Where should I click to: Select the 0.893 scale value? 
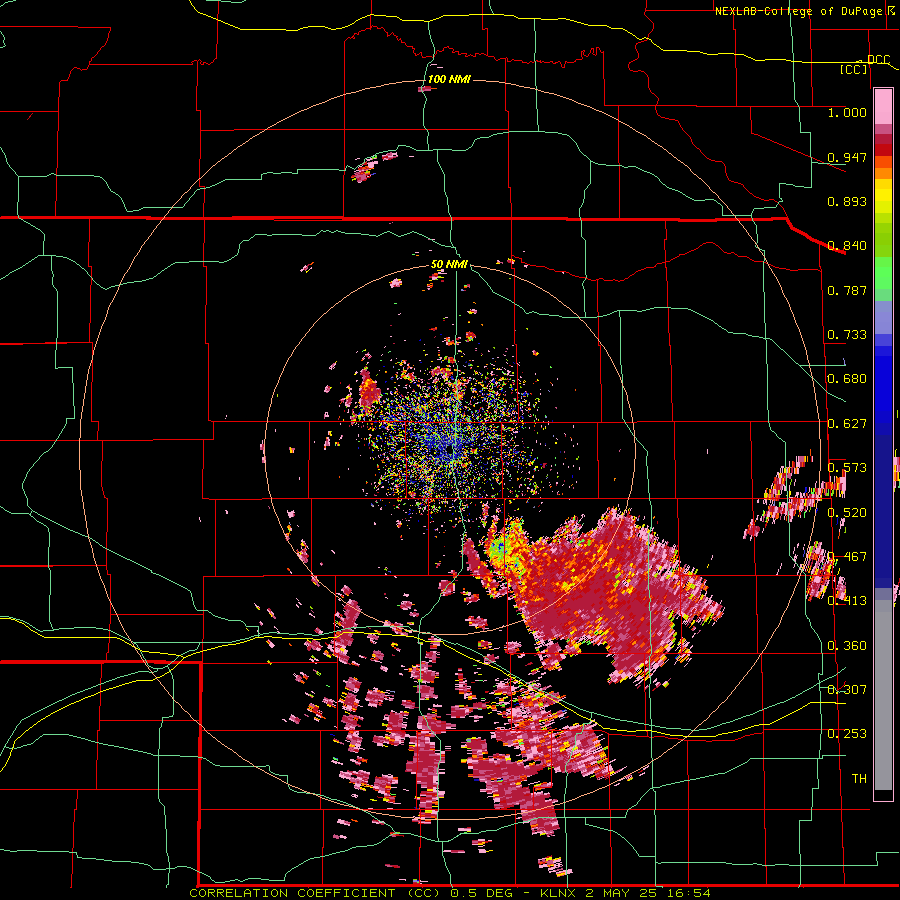[847, 201]
